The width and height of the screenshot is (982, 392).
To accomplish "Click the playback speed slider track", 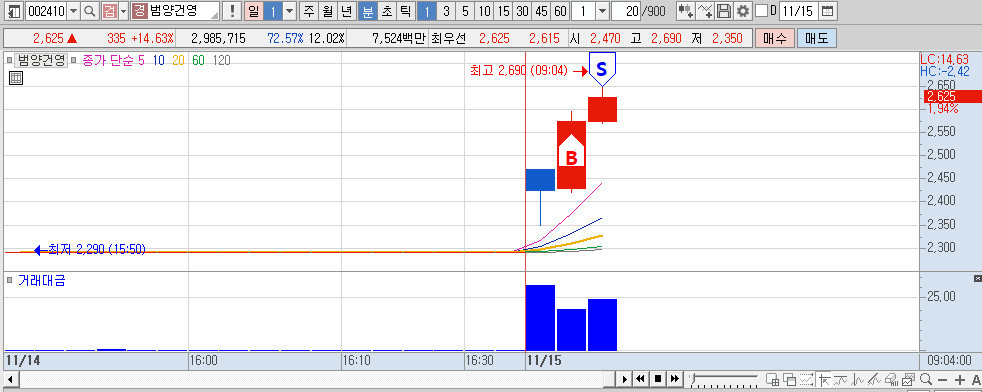I will (725, 379).
